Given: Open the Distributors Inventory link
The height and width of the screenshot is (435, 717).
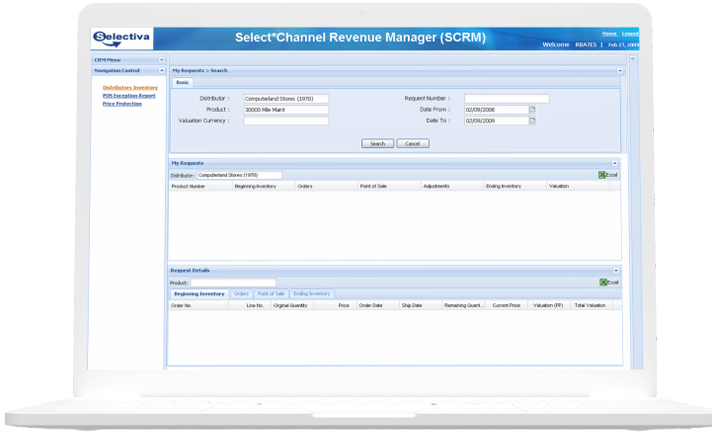Looking at the screenshot, I should click(130, 88).
